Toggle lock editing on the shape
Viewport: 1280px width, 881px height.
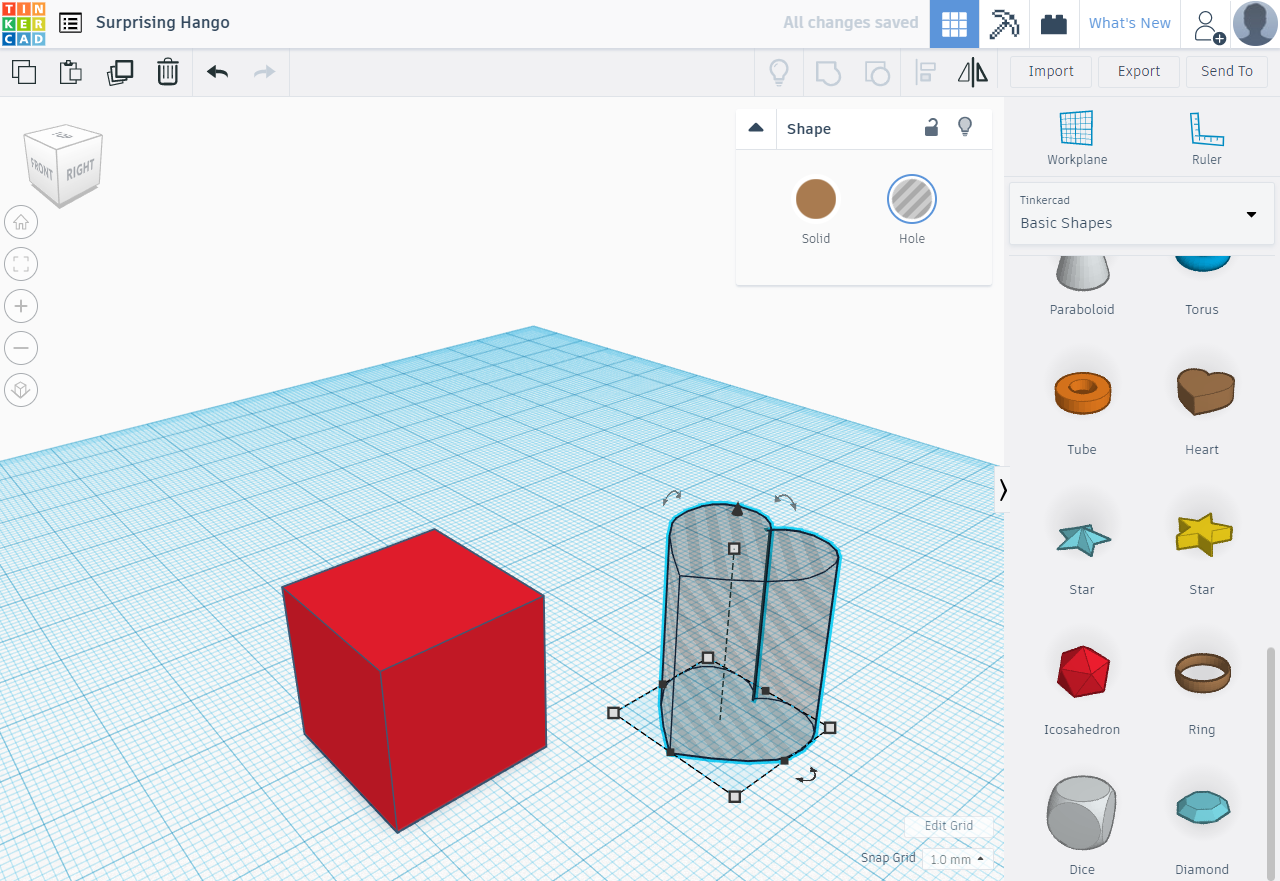point(931,127)
